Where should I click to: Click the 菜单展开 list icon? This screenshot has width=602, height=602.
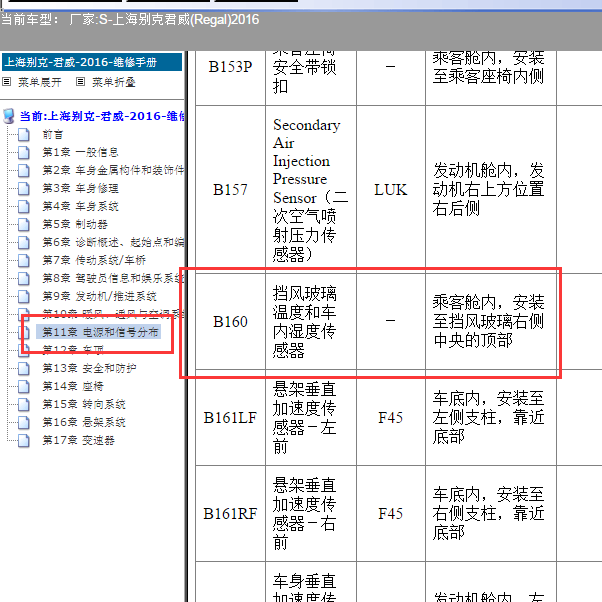7,82
